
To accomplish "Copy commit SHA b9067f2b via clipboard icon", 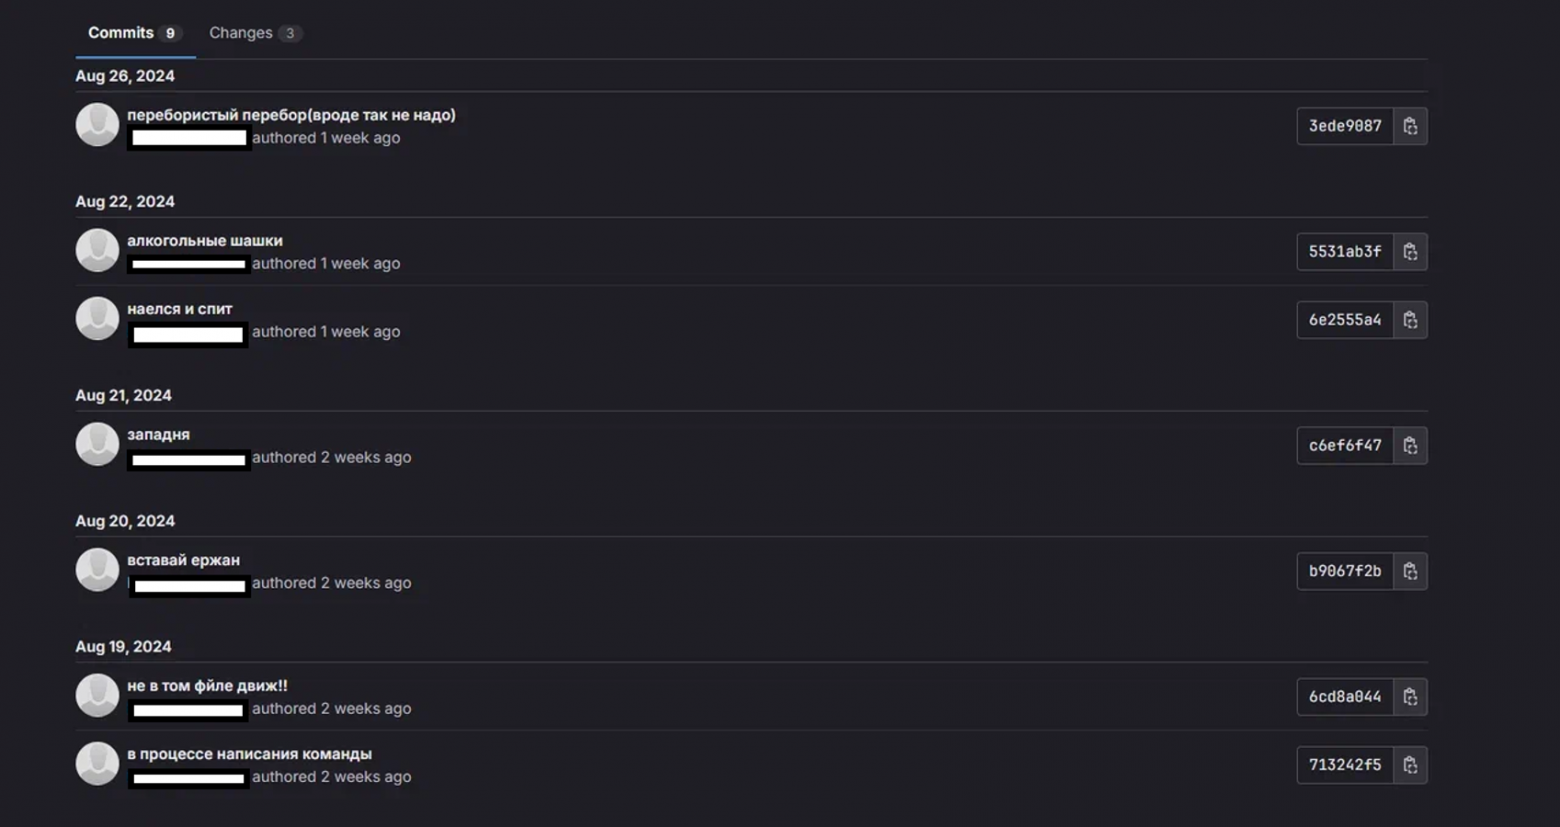I will 1410,571.
